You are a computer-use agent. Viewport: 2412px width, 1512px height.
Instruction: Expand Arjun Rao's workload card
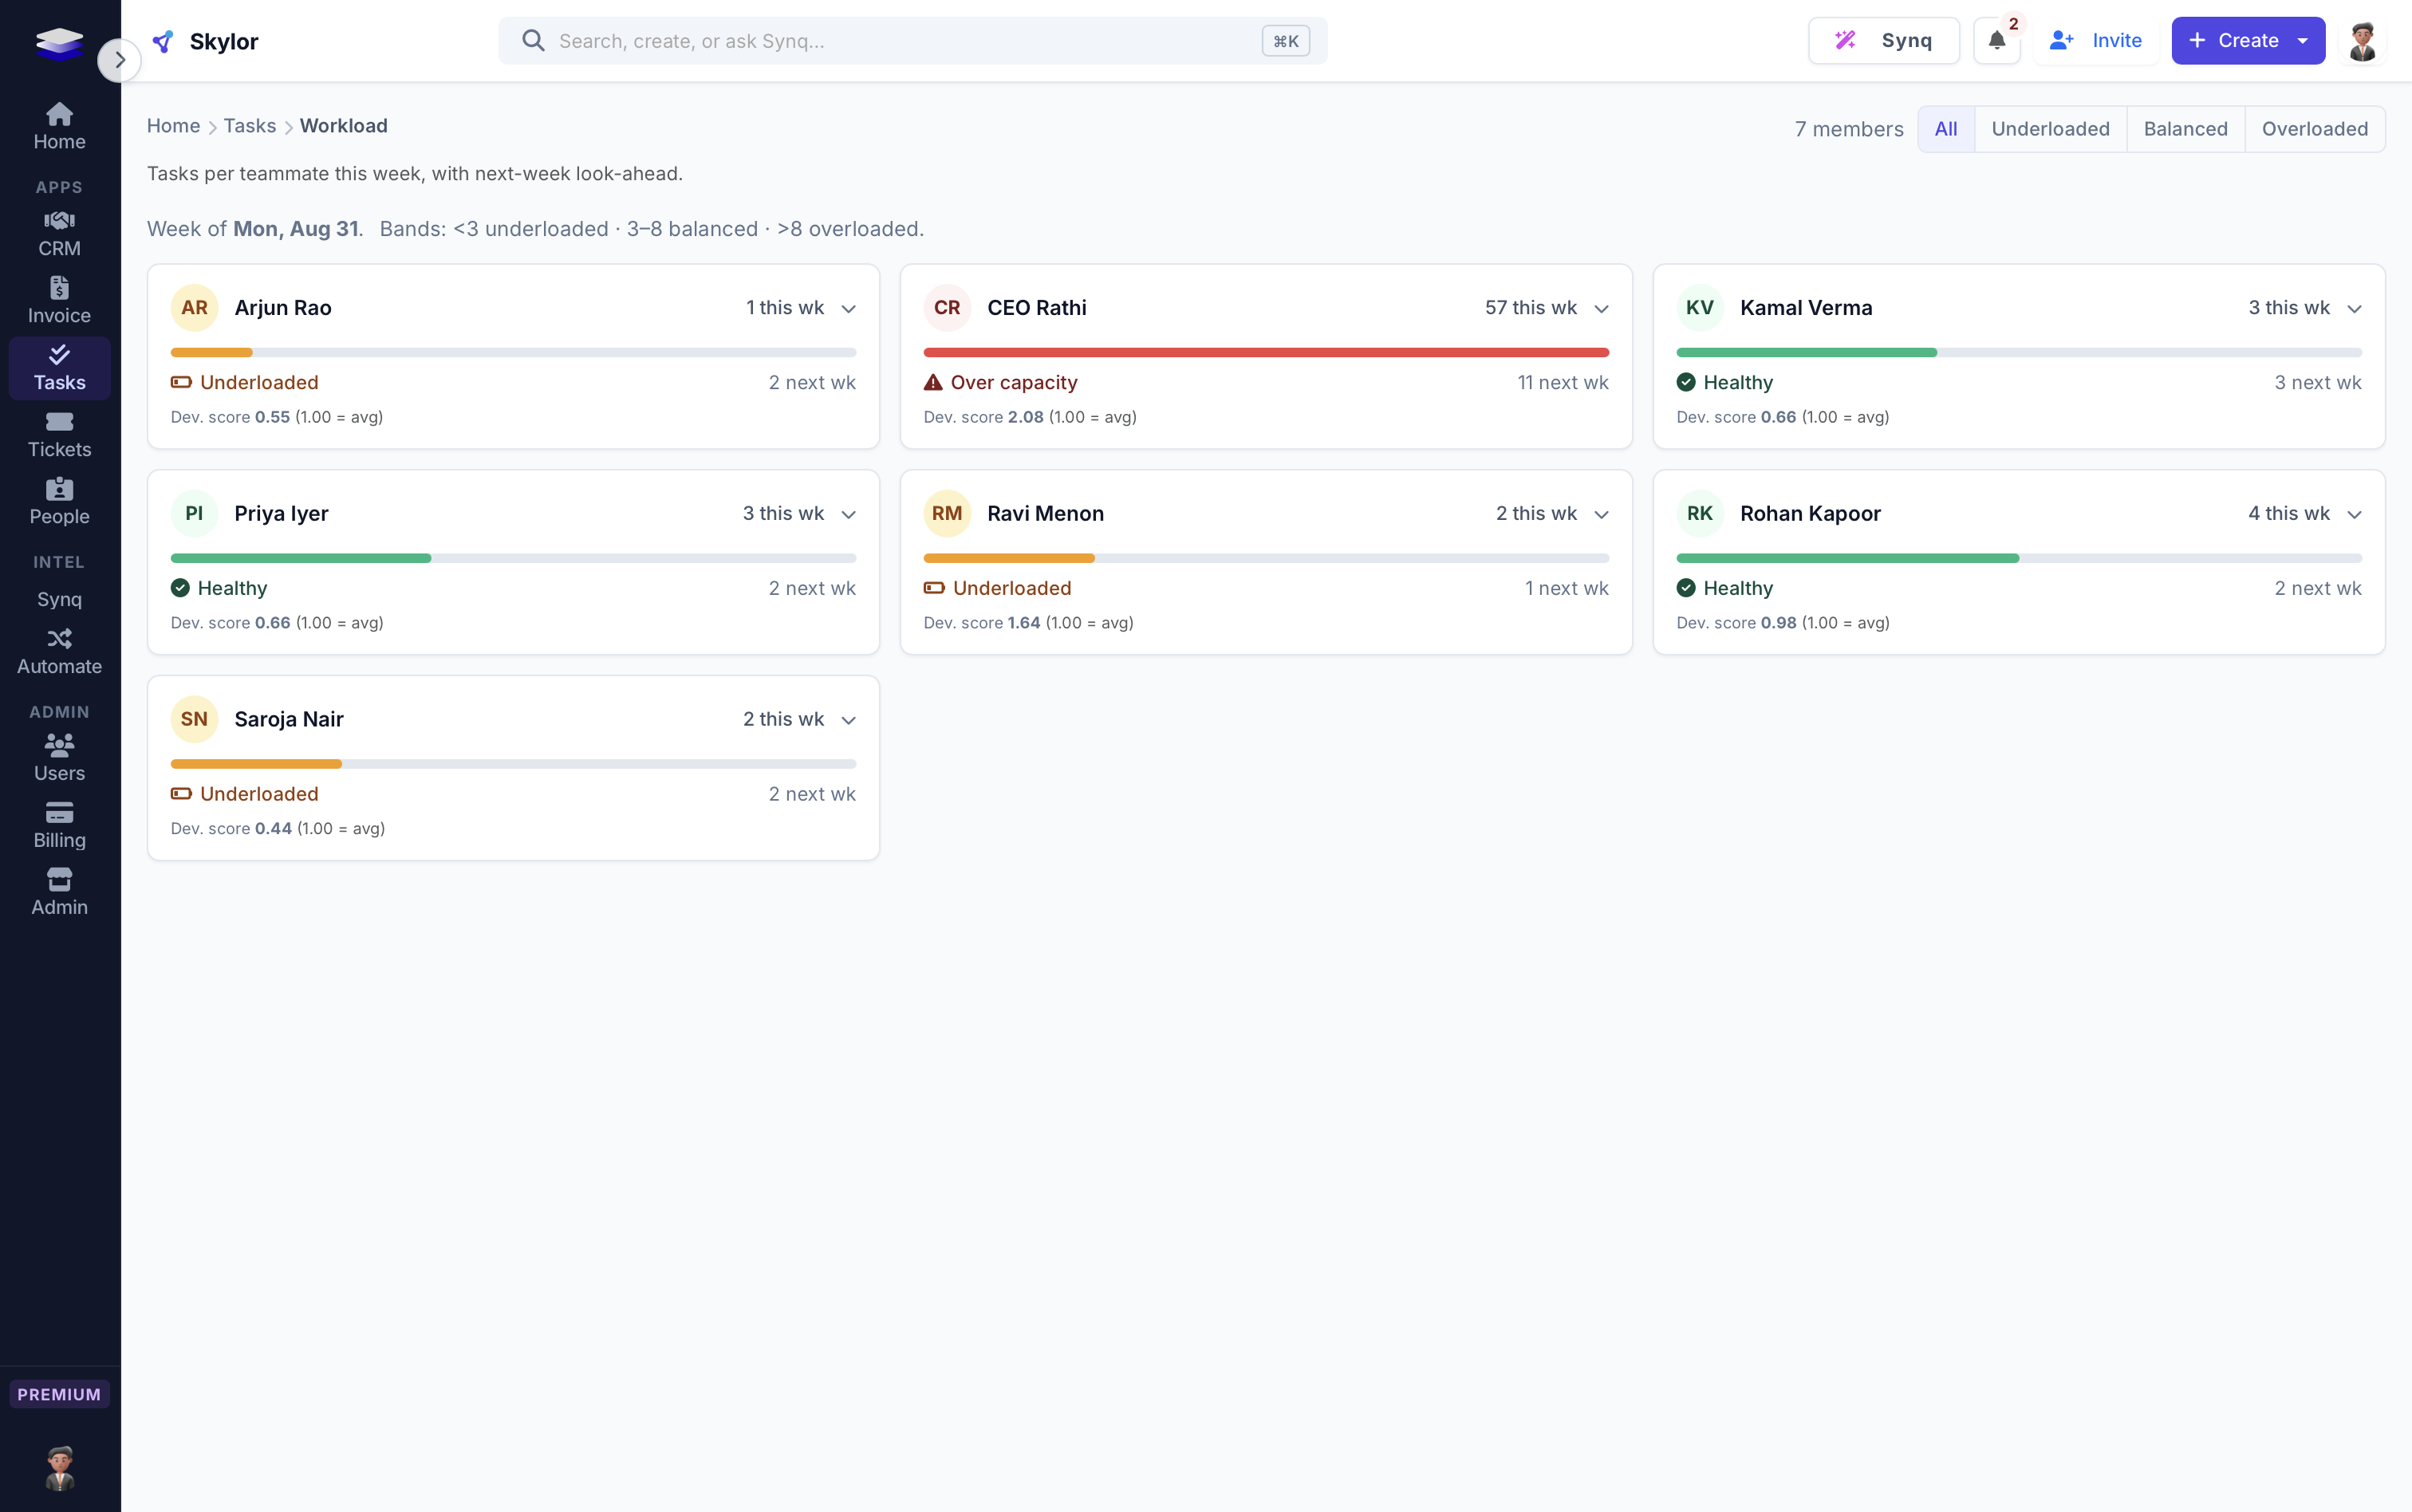tap(848, 309)
